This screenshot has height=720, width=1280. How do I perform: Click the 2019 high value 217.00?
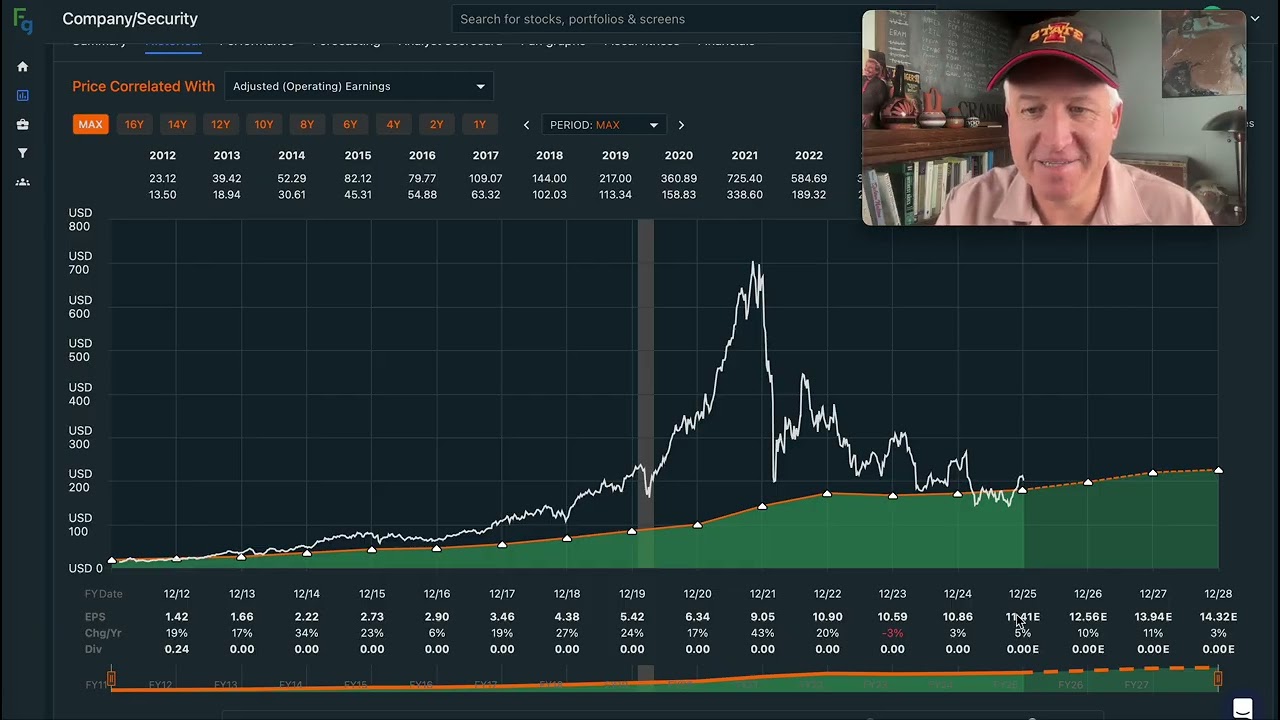(x=615, y=178)
